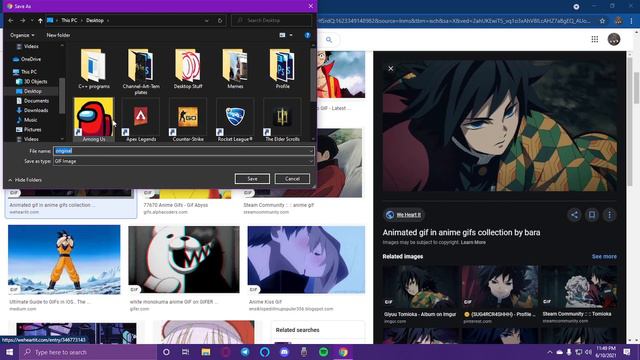This screenshot has width=640, height=360.
Task: Open the Desktop Stuff folder
Action: tap(188, 69)
